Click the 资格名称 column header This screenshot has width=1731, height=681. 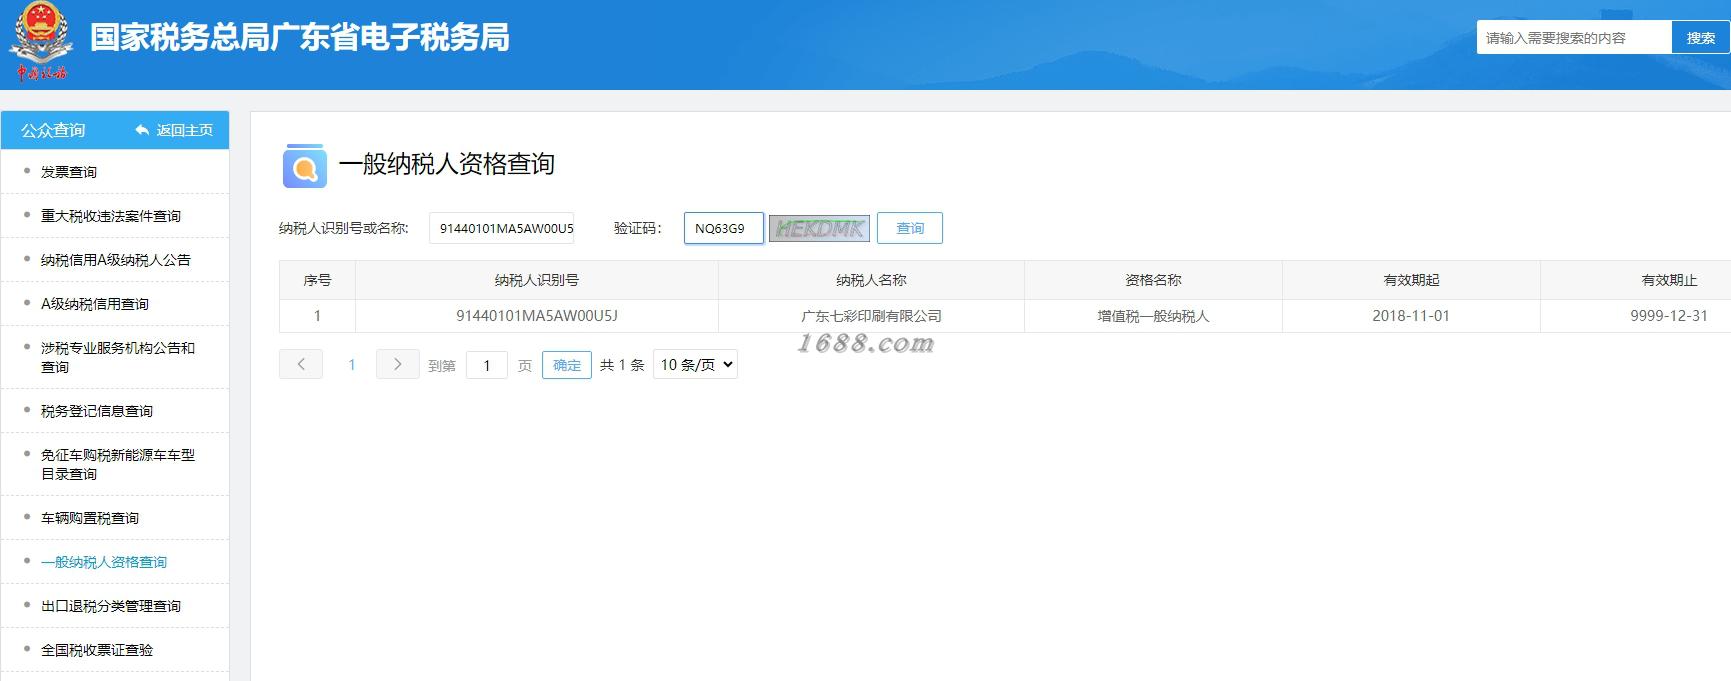(1153, 280)
